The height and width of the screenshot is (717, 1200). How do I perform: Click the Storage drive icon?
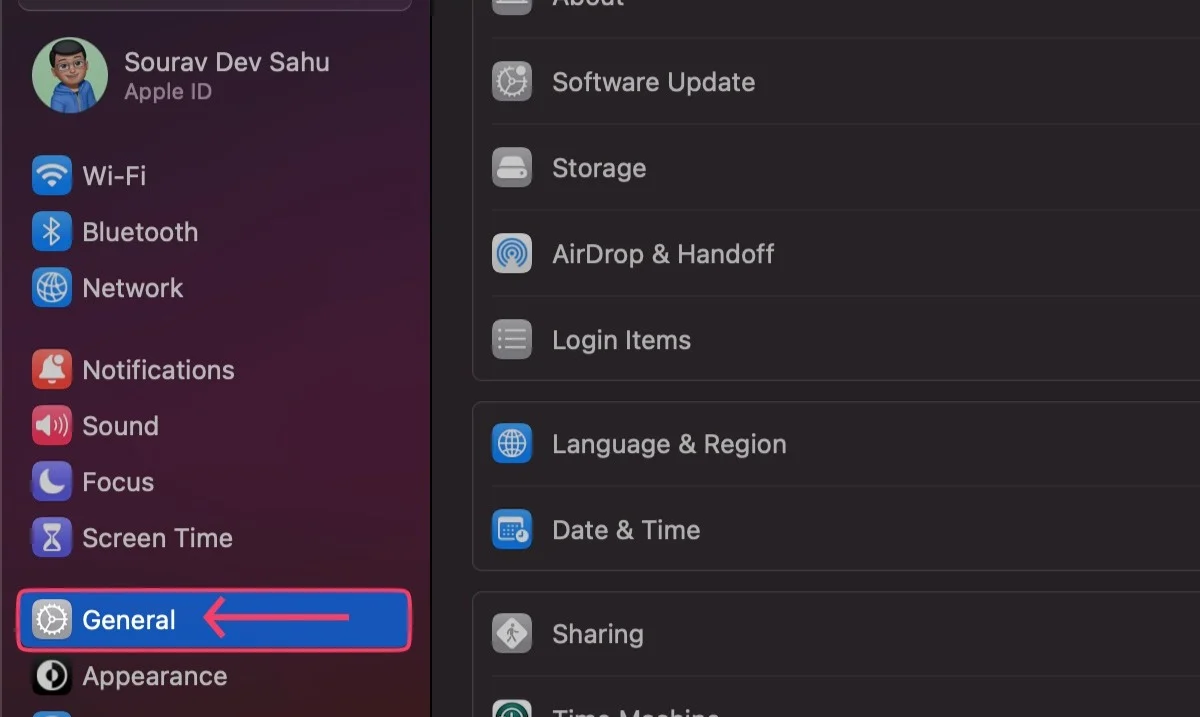[512, 168]
